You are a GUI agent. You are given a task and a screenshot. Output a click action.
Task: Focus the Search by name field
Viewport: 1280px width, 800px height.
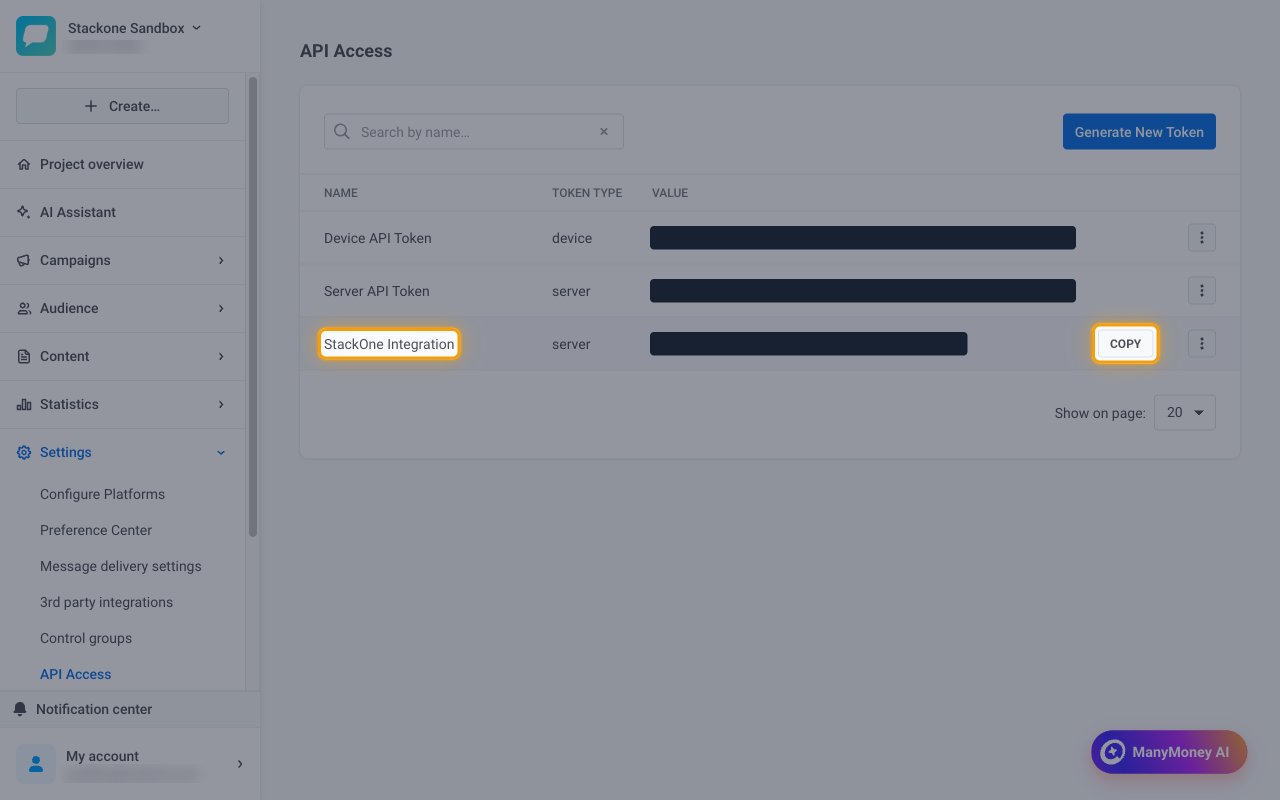474,132
